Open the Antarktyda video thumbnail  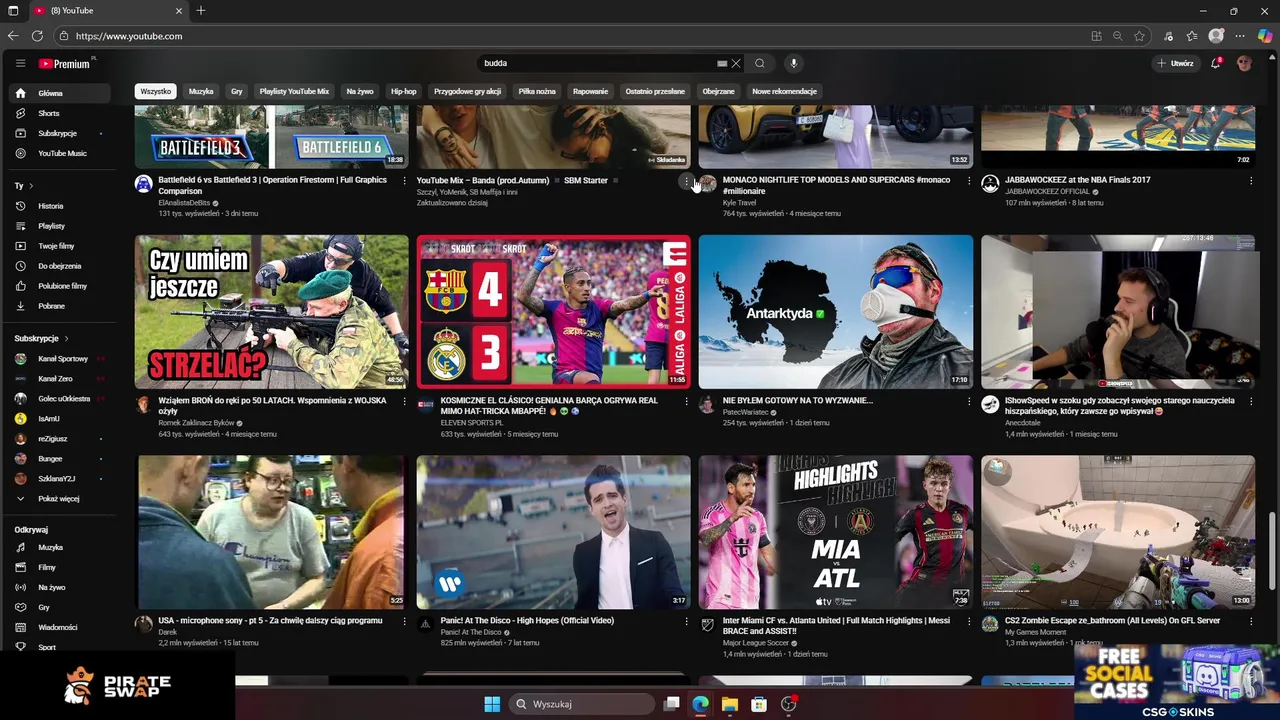835,312
